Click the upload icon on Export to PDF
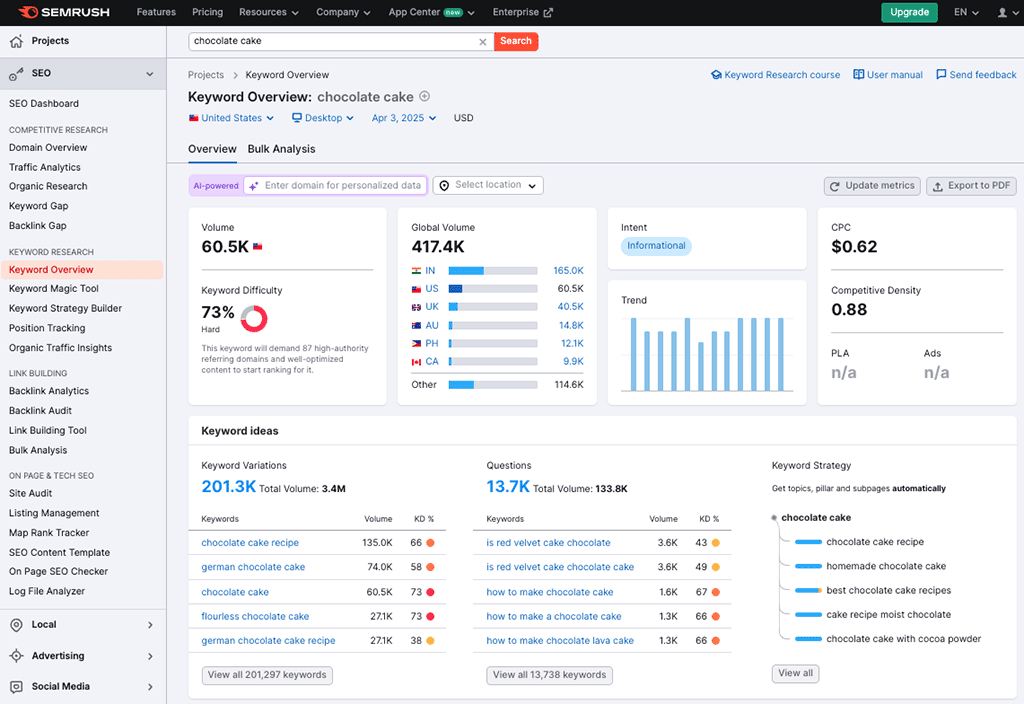 coord(938,187)
